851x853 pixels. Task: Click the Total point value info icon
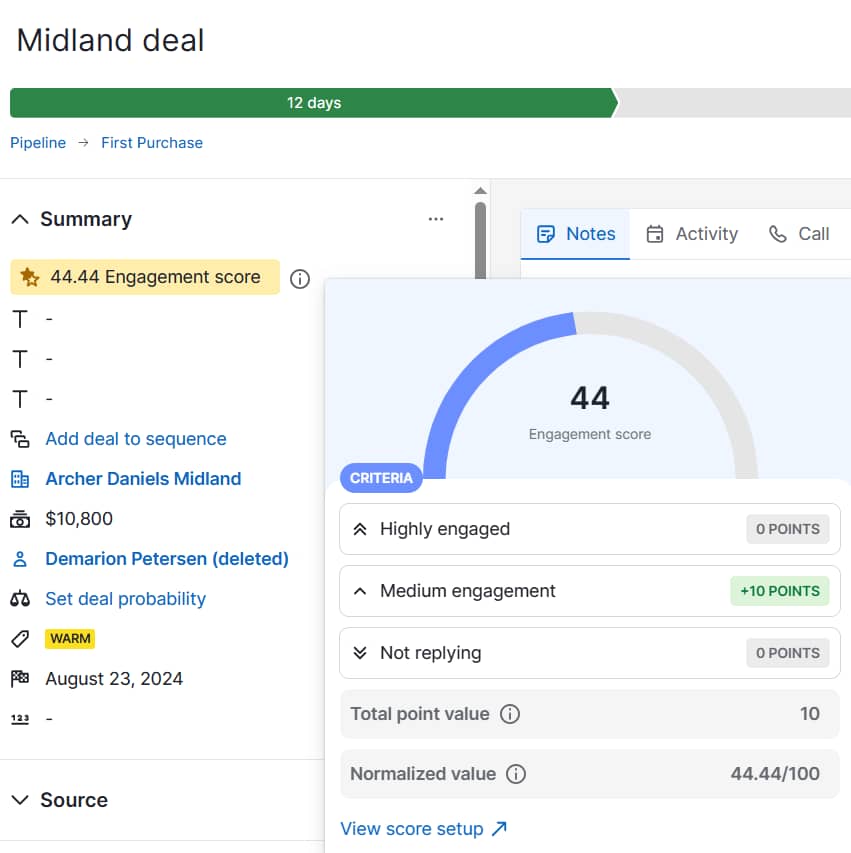tap(510, 713)
